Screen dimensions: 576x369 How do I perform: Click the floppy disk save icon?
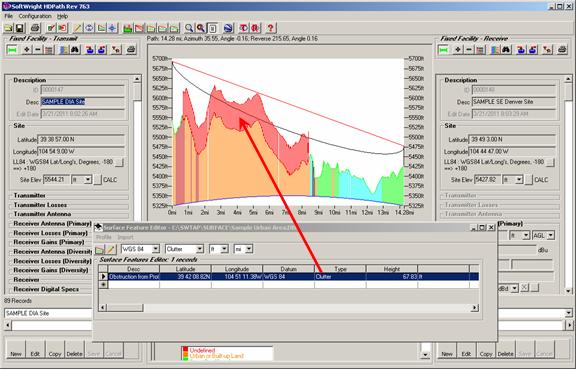coord(20,28)
